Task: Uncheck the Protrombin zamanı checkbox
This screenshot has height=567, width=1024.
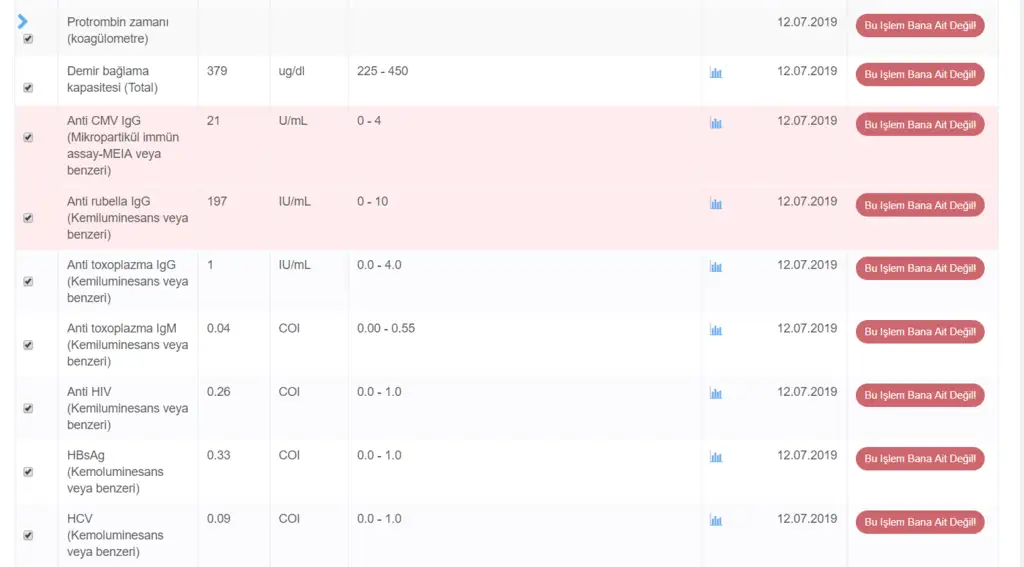Action: pos(28,39)
